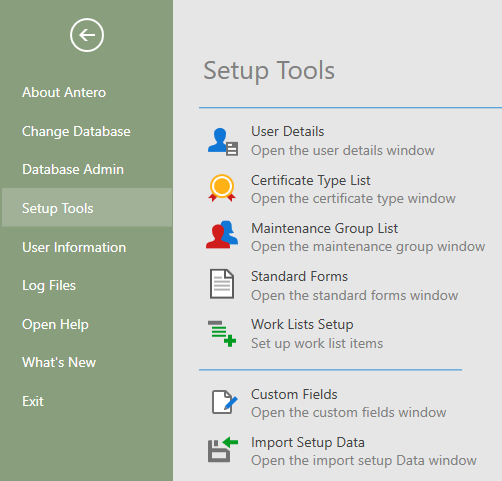Go to Log Files section
Viewport: 502px width, 481px height.
(x=49, y=286)
